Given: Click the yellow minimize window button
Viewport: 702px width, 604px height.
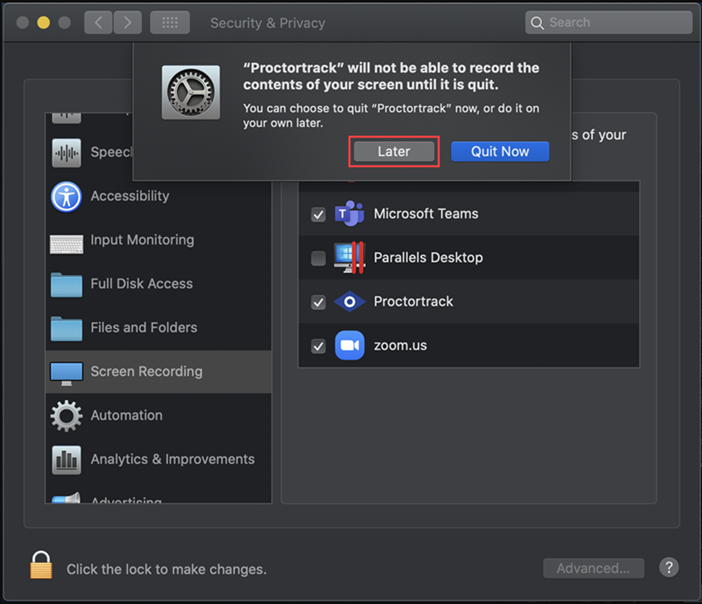Looking at the screenshot, I should point(43,22).
